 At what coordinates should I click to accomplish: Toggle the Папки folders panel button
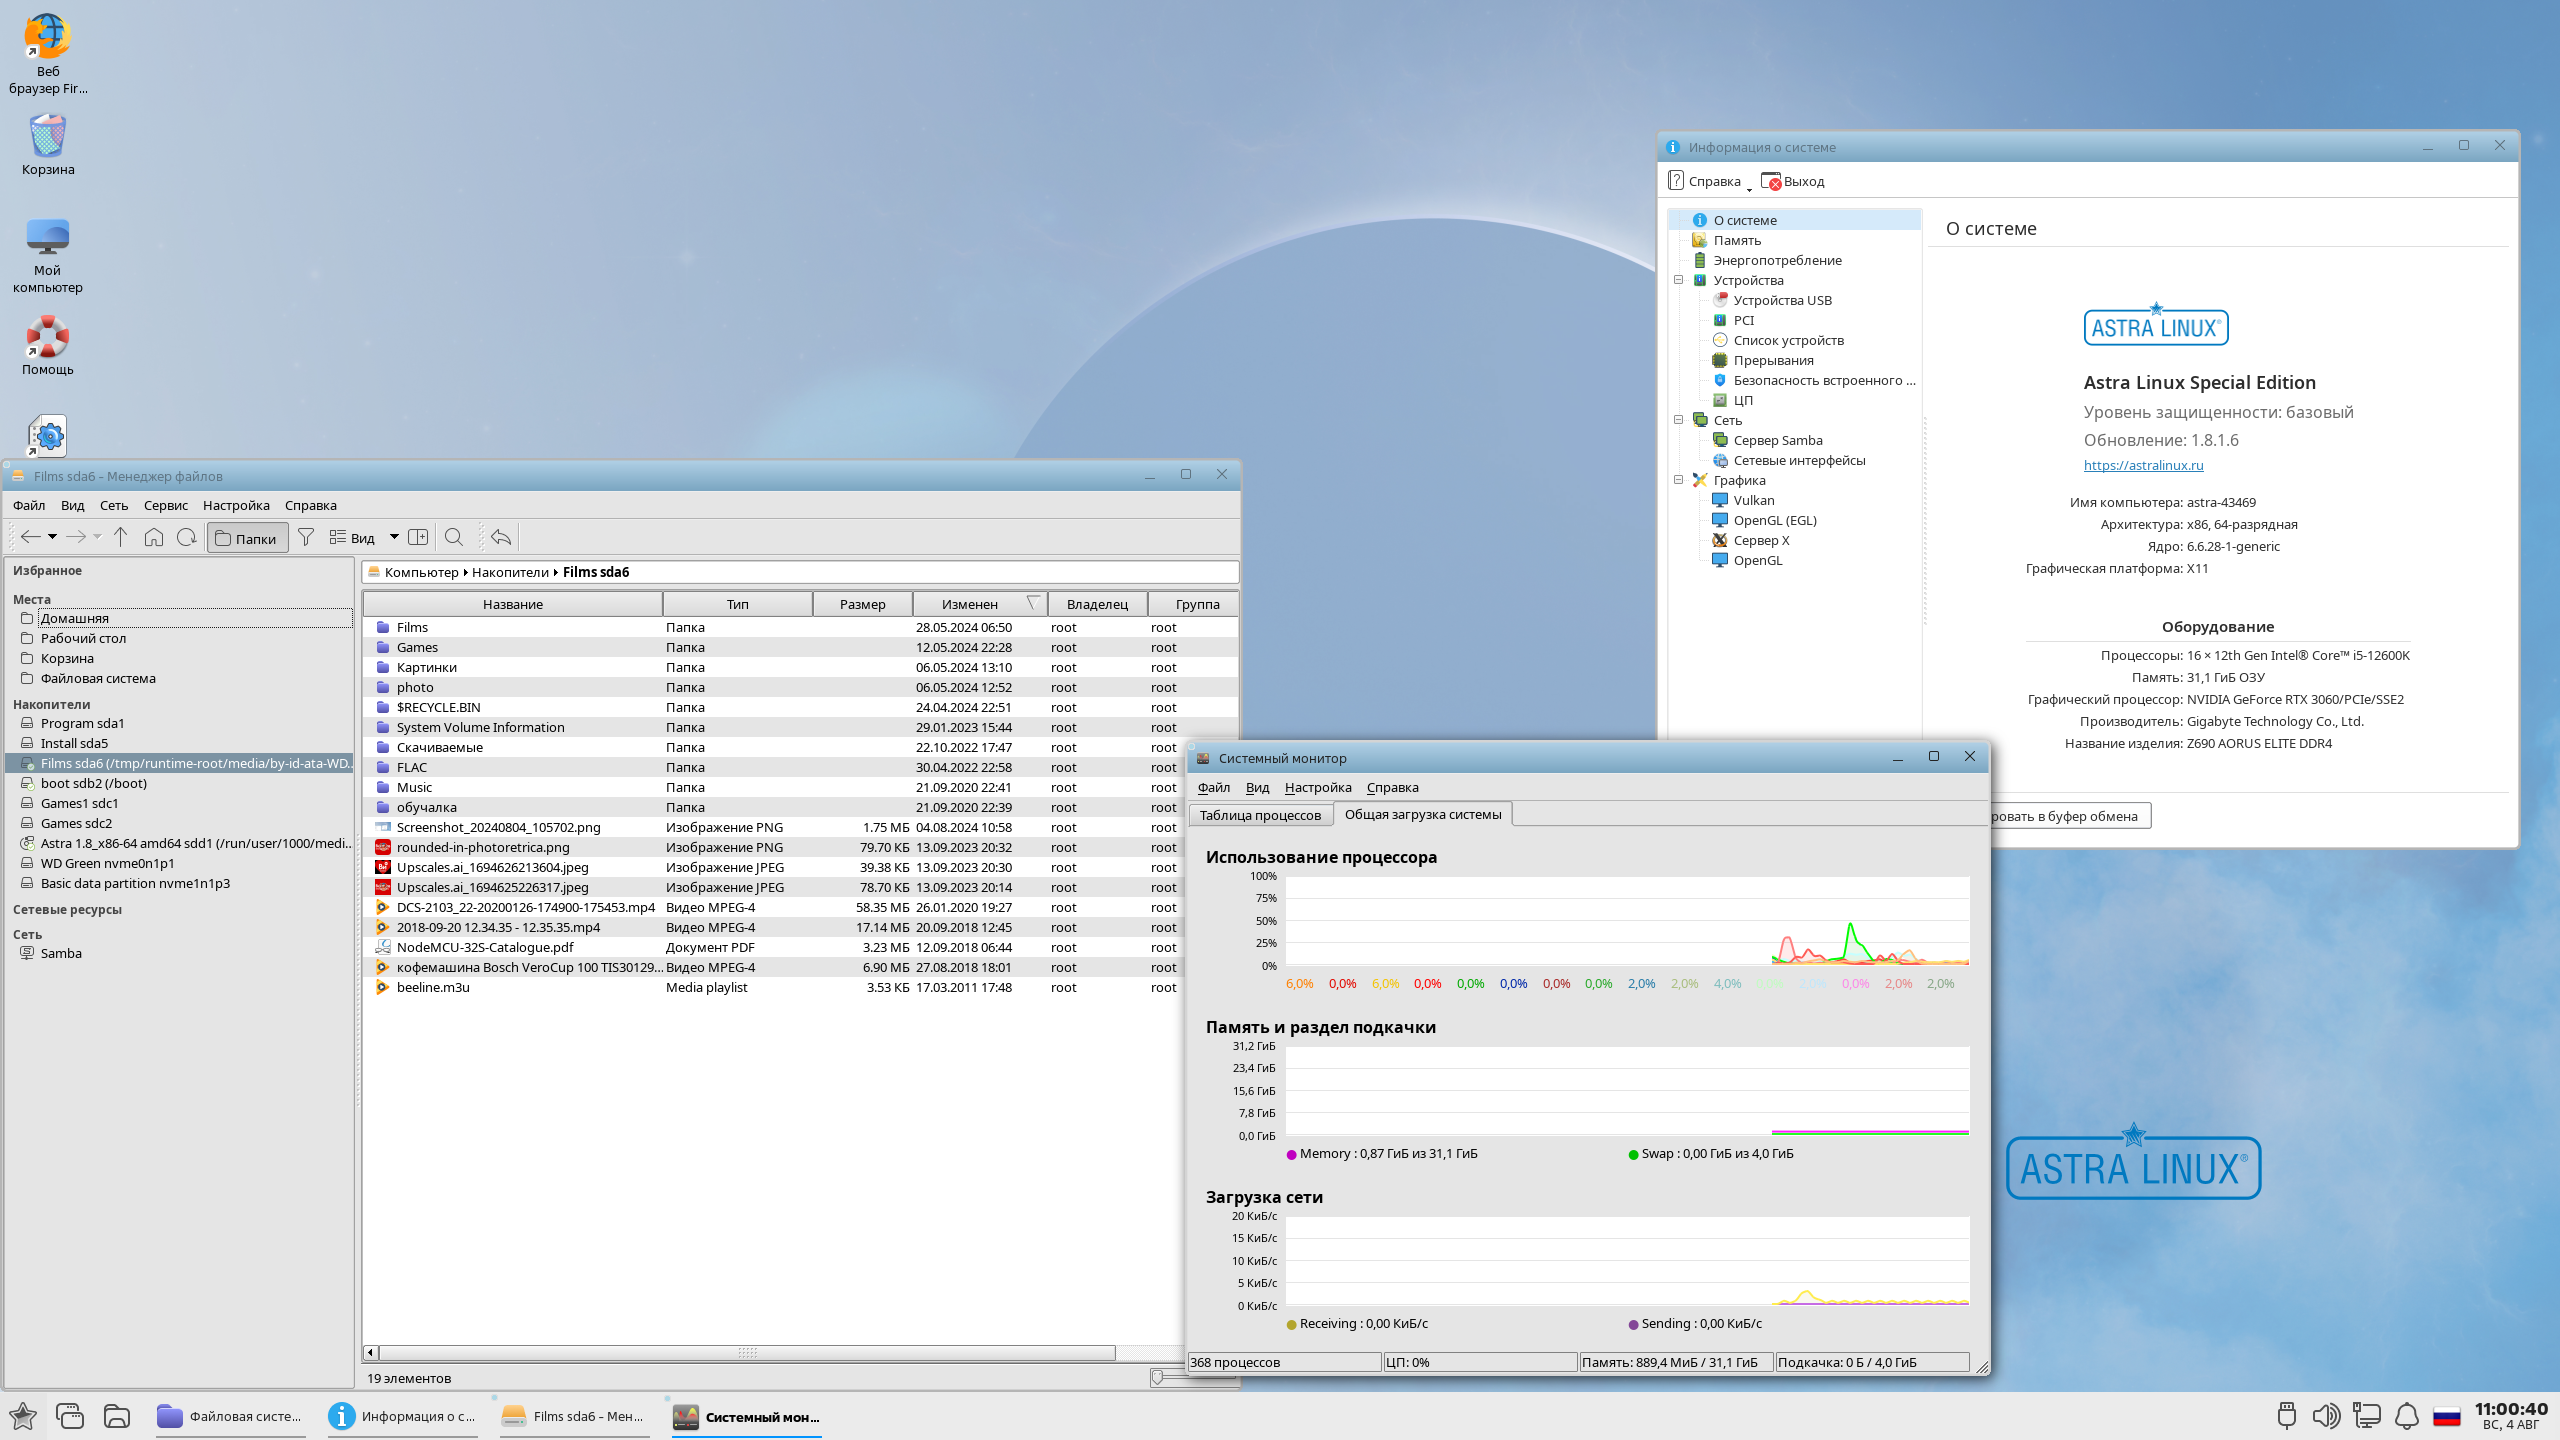[x=247, y=538]
